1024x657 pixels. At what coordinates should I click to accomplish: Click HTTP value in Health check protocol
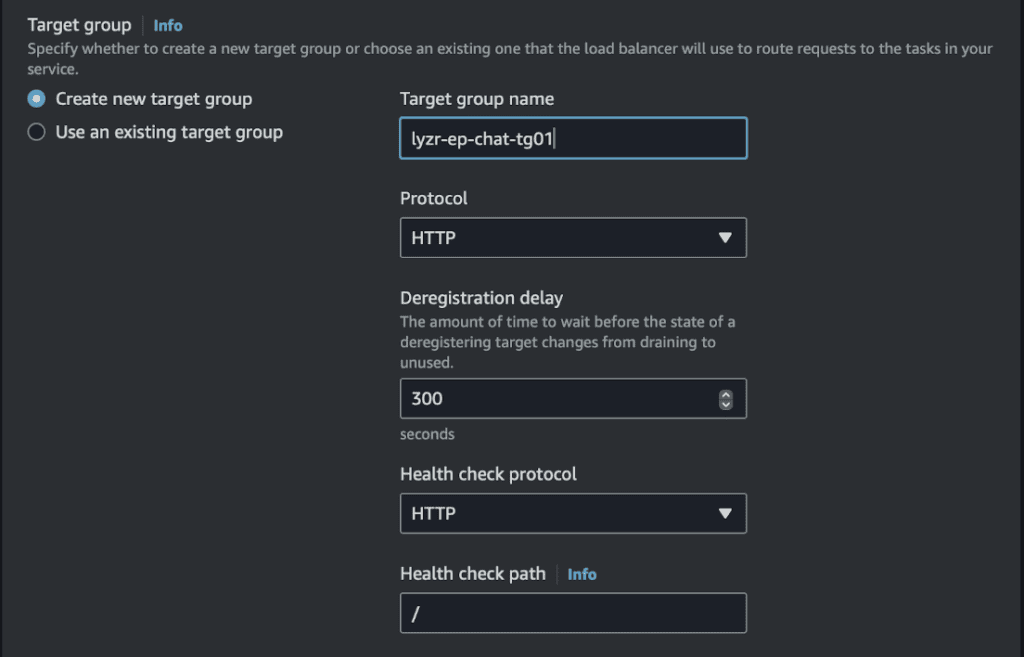[434, 513]
